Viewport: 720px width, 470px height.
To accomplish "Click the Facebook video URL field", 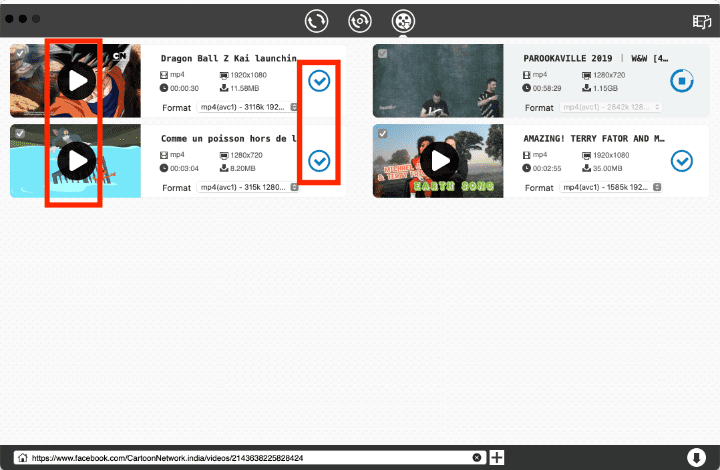I will 249,458.
